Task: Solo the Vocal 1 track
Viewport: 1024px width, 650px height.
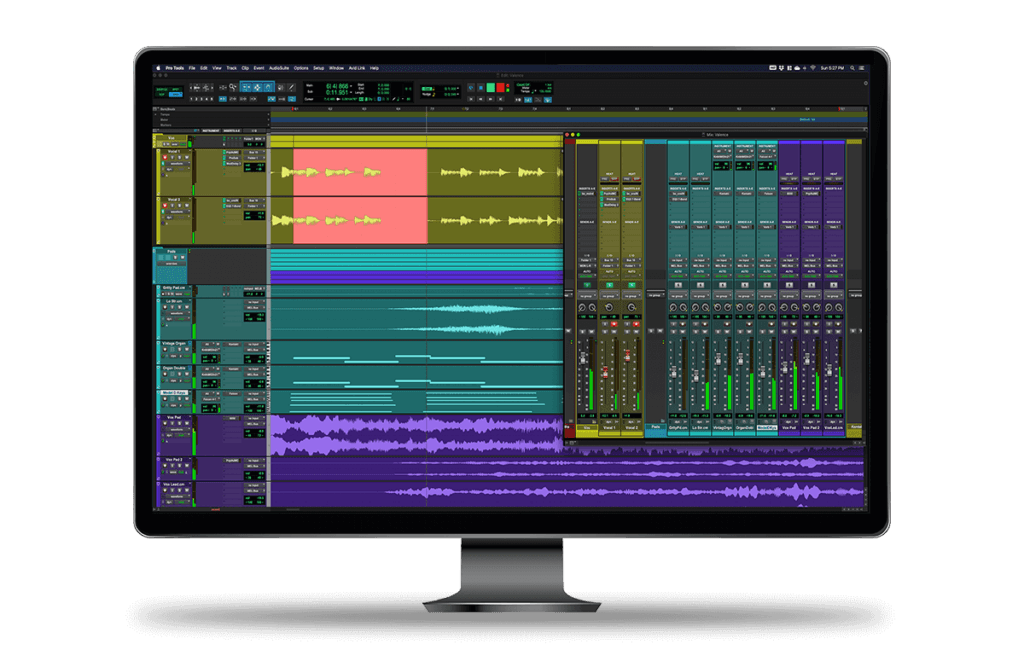Action: click(172, 157)
